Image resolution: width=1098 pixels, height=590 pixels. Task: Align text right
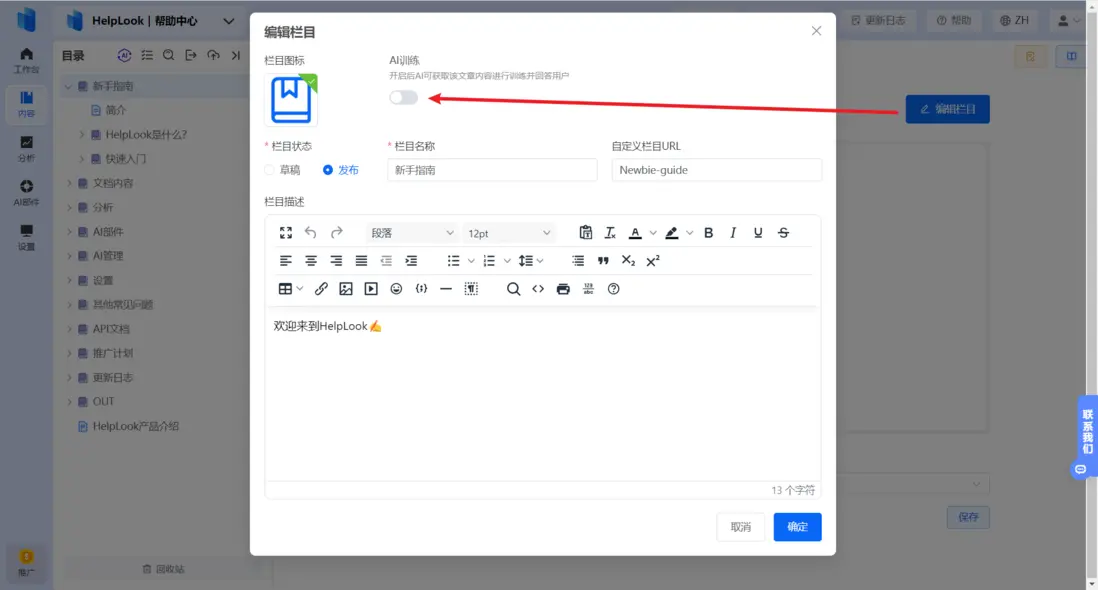click(x=336, y=261)
